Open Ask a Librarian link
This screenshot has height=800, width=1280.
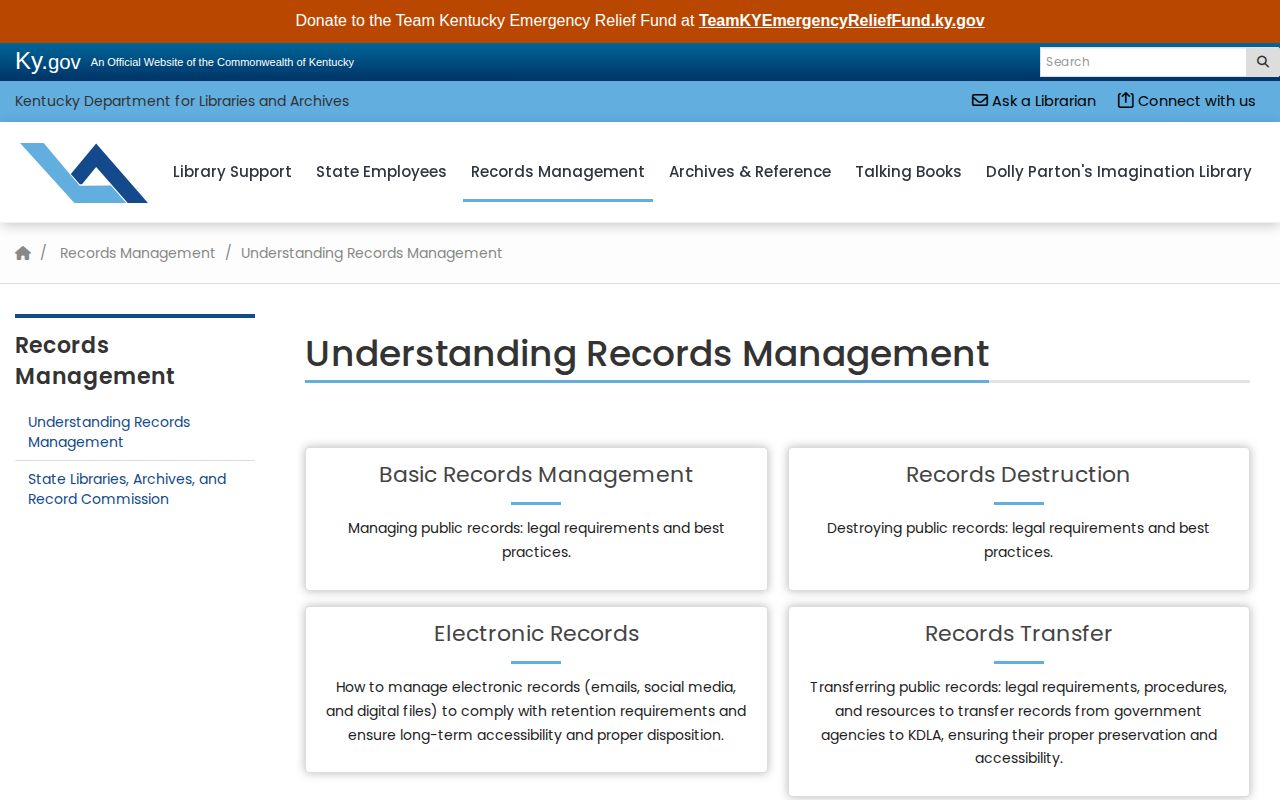pyautogui.click(x=1034, y=101)
